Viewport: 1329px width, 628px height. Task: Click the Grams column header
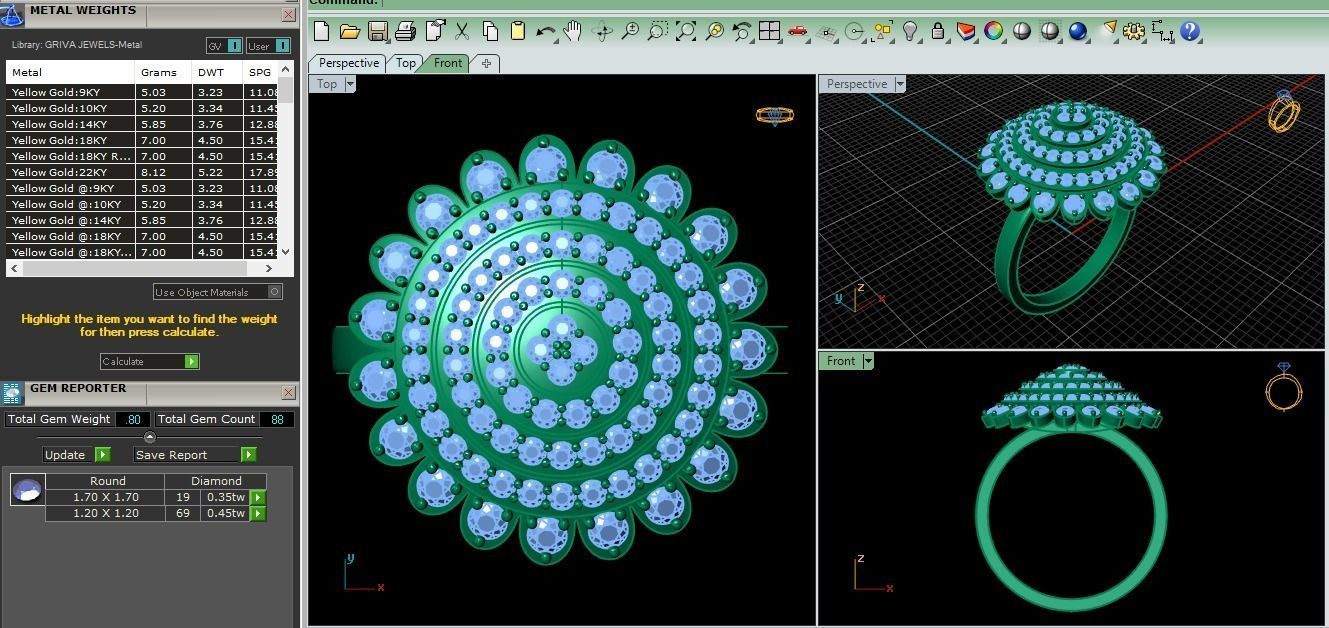click(162, 72)
